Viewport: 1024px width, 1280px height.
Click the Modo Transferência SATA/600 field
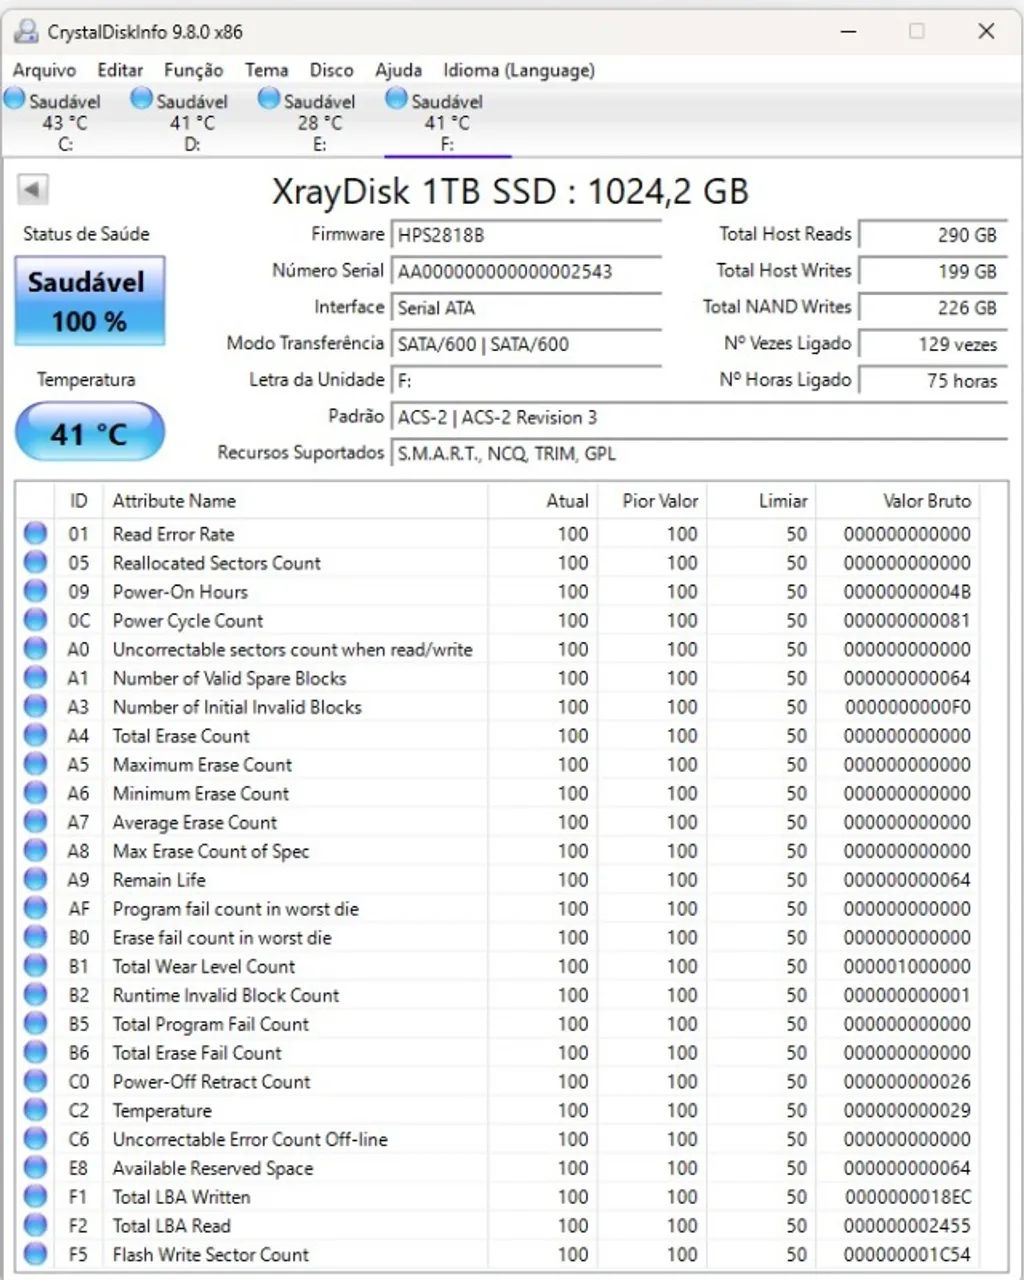526,344
